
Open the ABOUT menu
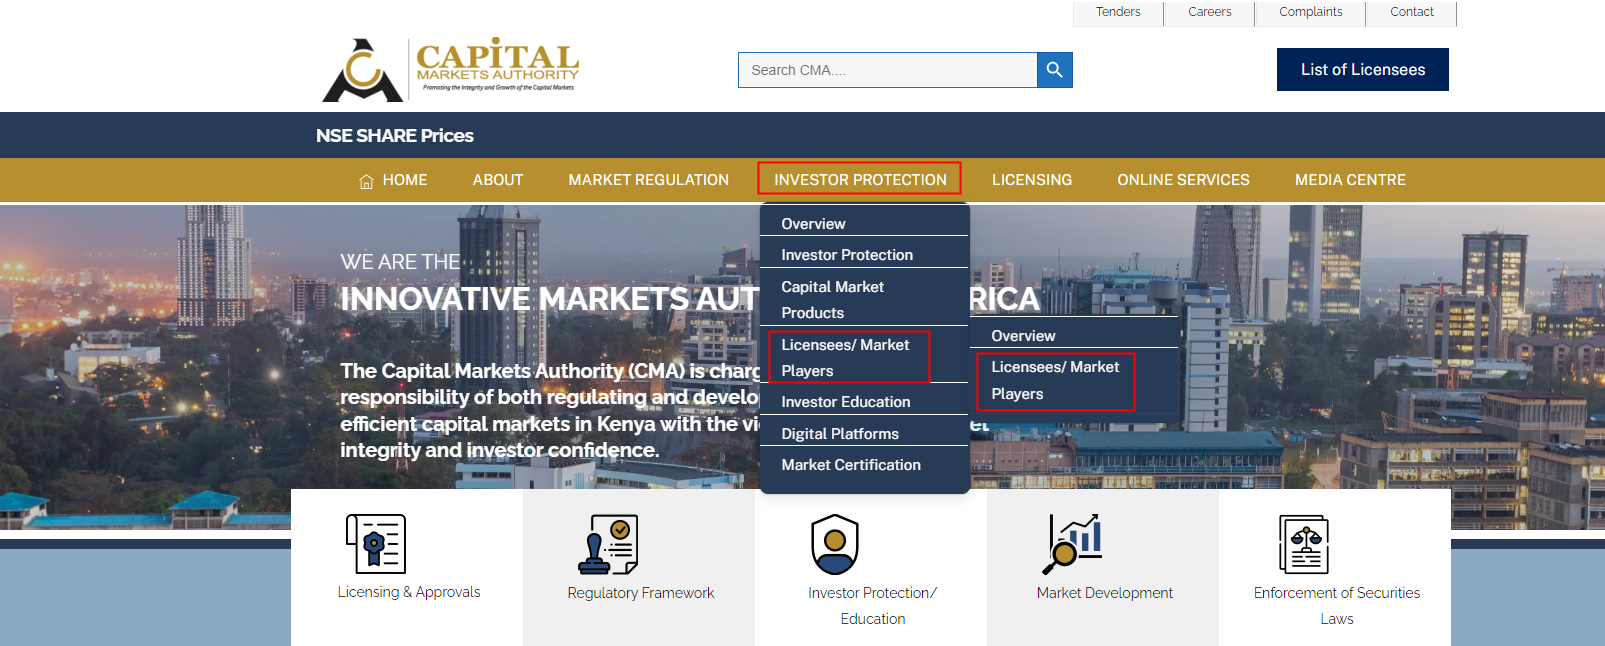point(498,180)
